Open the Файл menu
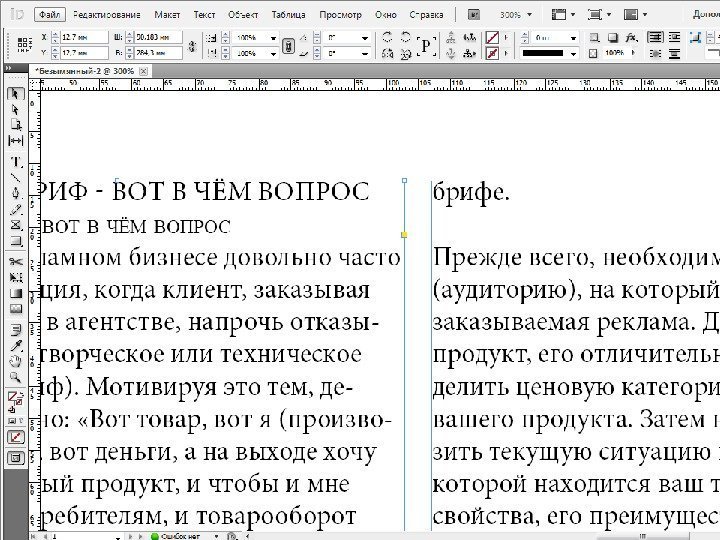This screenshot has height=540, width=720. coord(49,16)
